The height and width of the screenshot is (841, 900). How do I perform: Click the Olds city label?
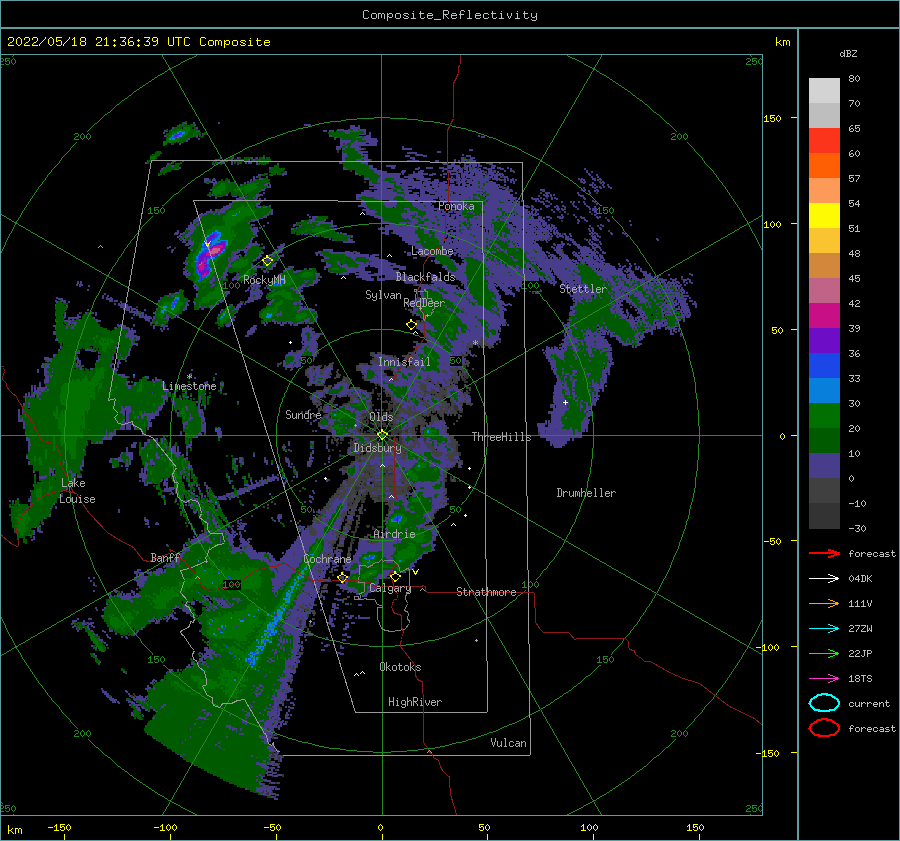point(381,417)
